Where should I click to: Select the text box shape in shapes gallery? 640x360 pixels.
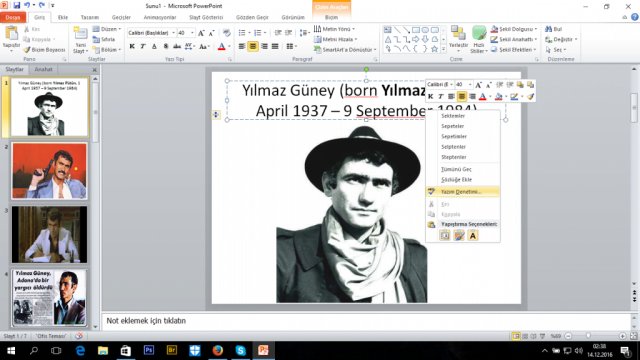point(387,30)
